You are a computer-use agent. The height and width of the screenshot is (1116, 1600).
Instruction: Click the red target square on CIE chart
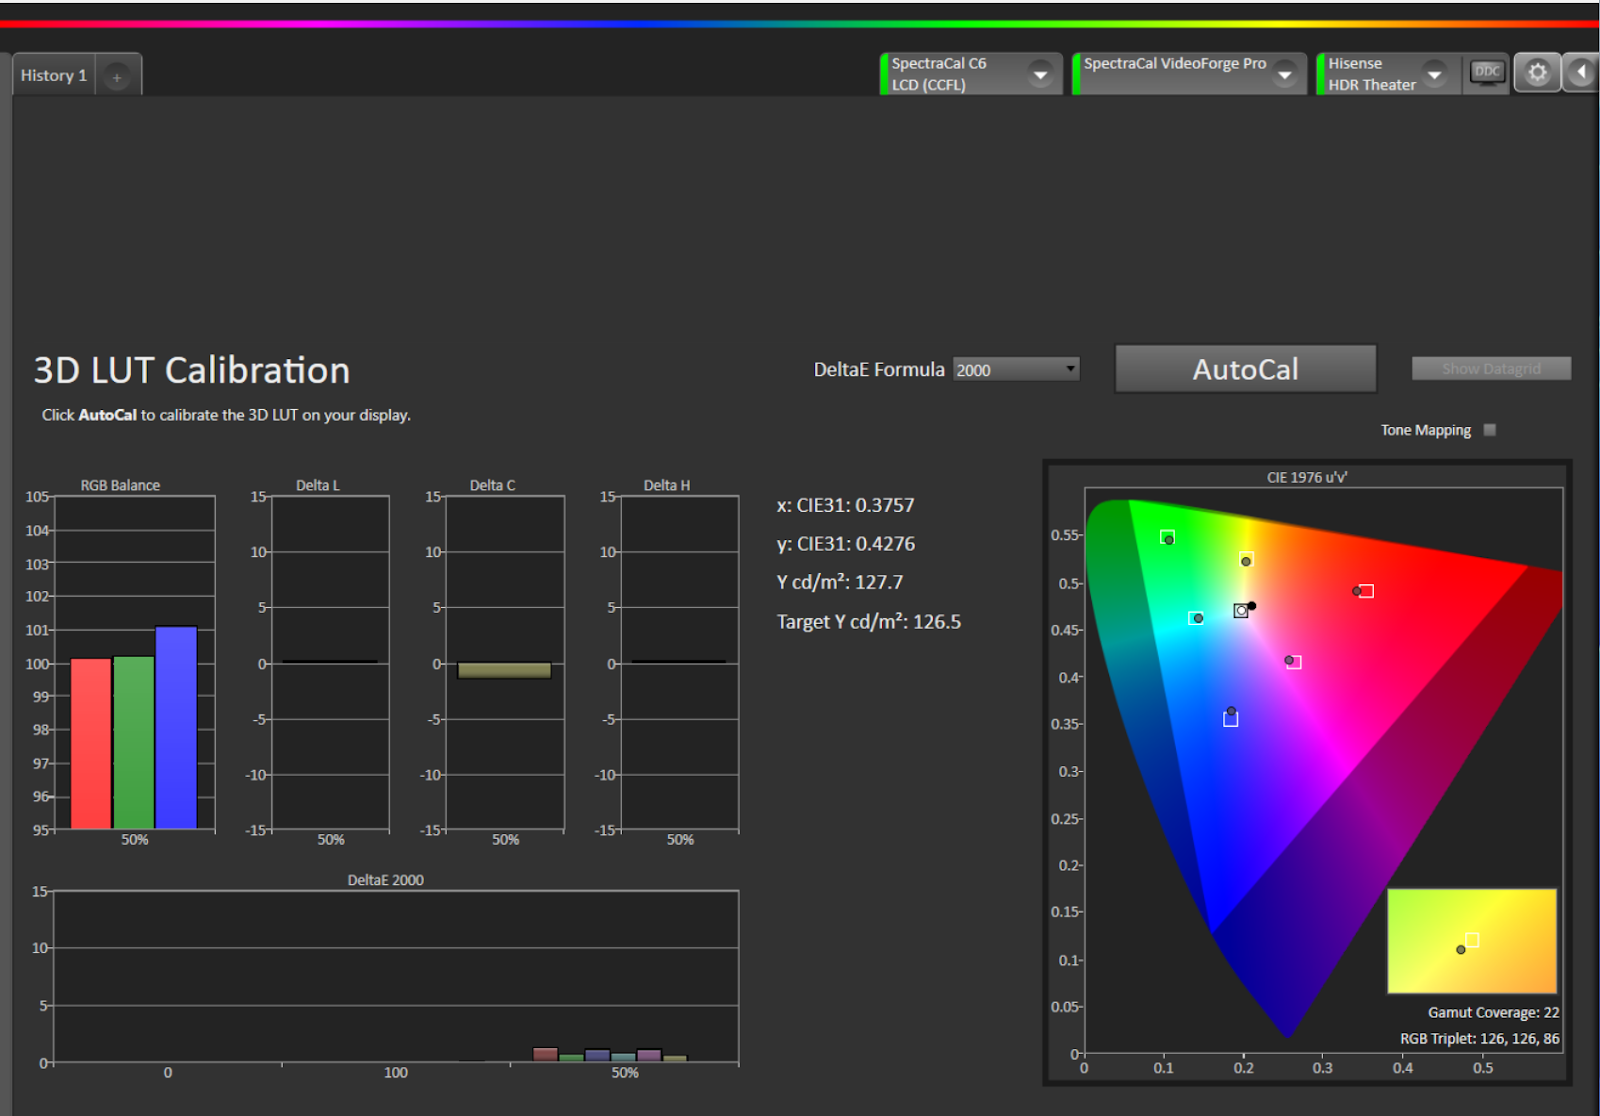coord(1366,591)
